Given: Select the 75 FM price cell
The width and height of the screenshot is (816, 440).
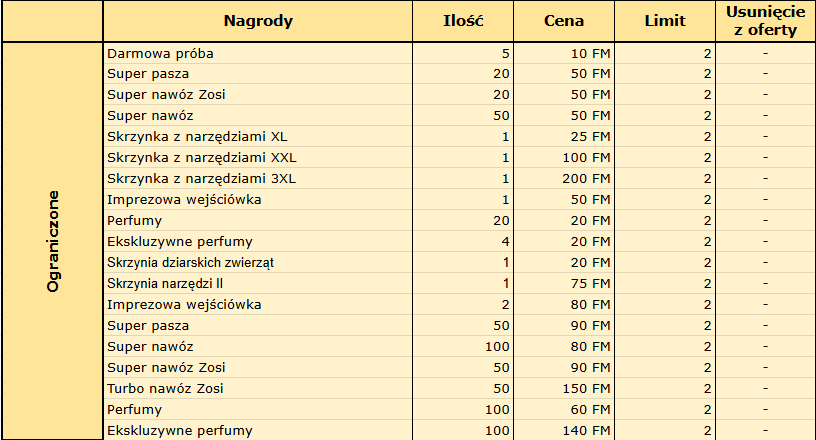Looking at the screenshot, I should [x=564, y=283].
